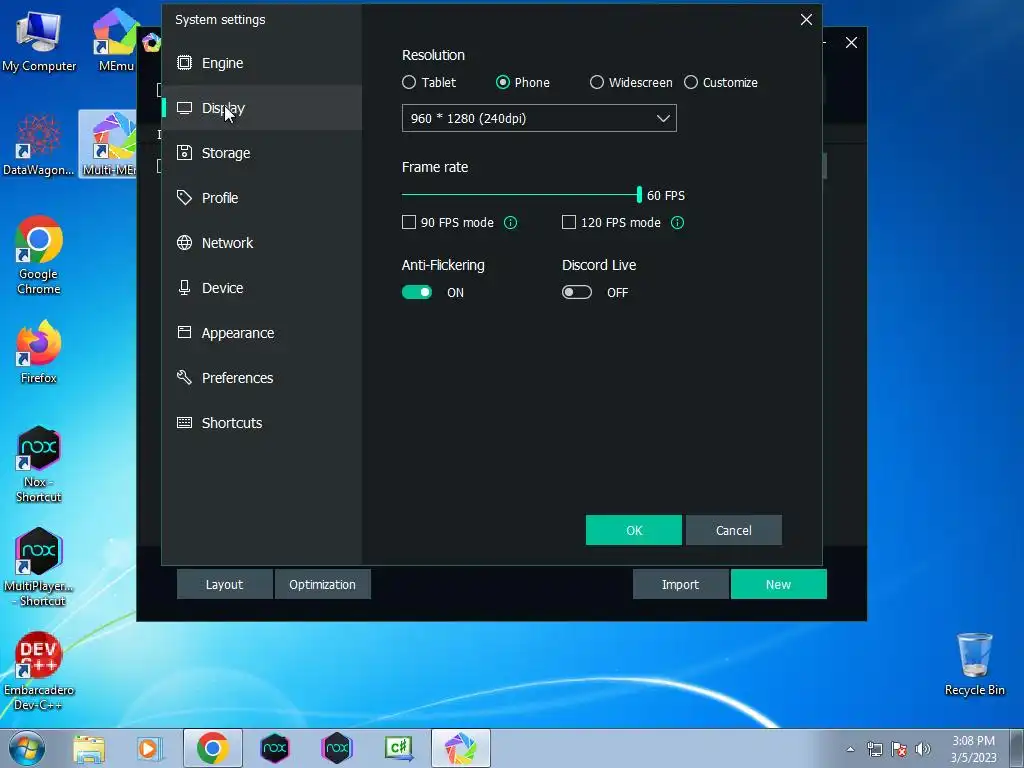Open Device settings section

[262, 288]
